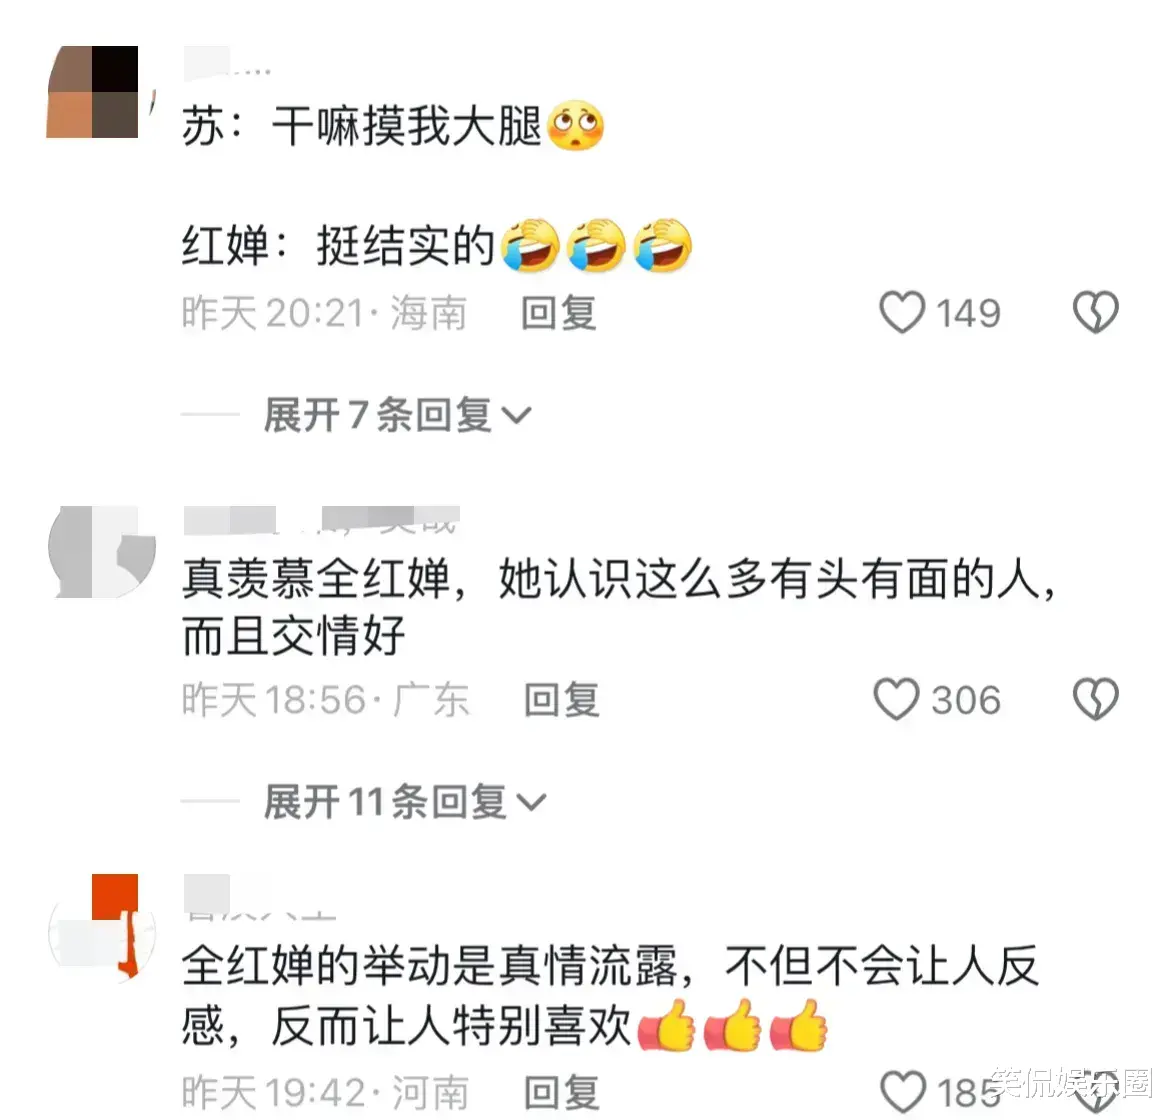1170x1120 pixels.
Task: Dislike the Hainan comment via broken heart
Action: [x=1095, y=312]
